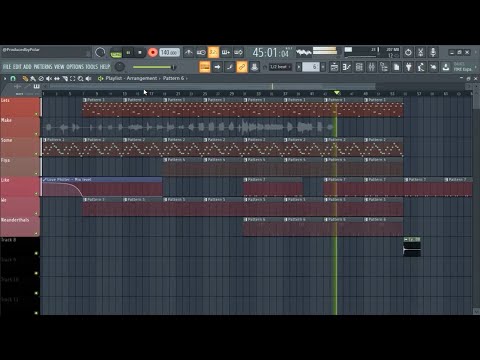480x360 pixels.
Task: Toggle the orange link icon in the toolbar
Action: 242,67
